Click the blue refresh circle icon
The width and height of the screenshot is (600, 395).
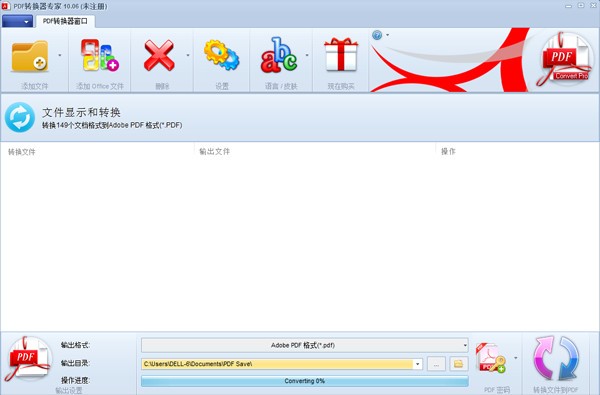pos(20,117)
